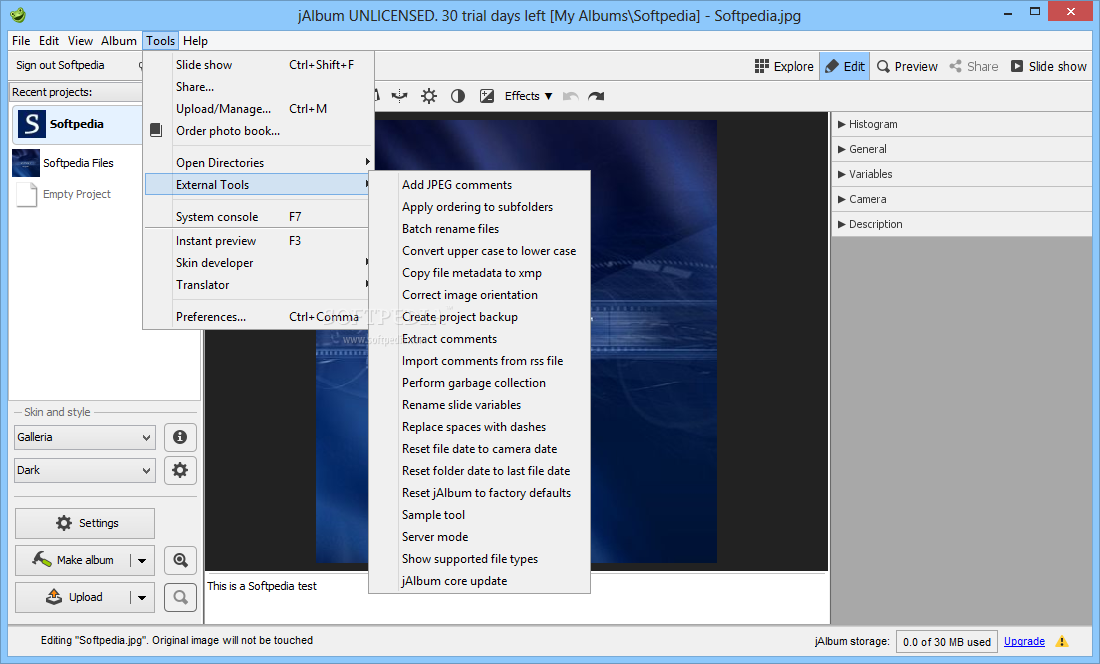Click the Settings button
Screen dimensions: 1100x664
tap(85, 523)
